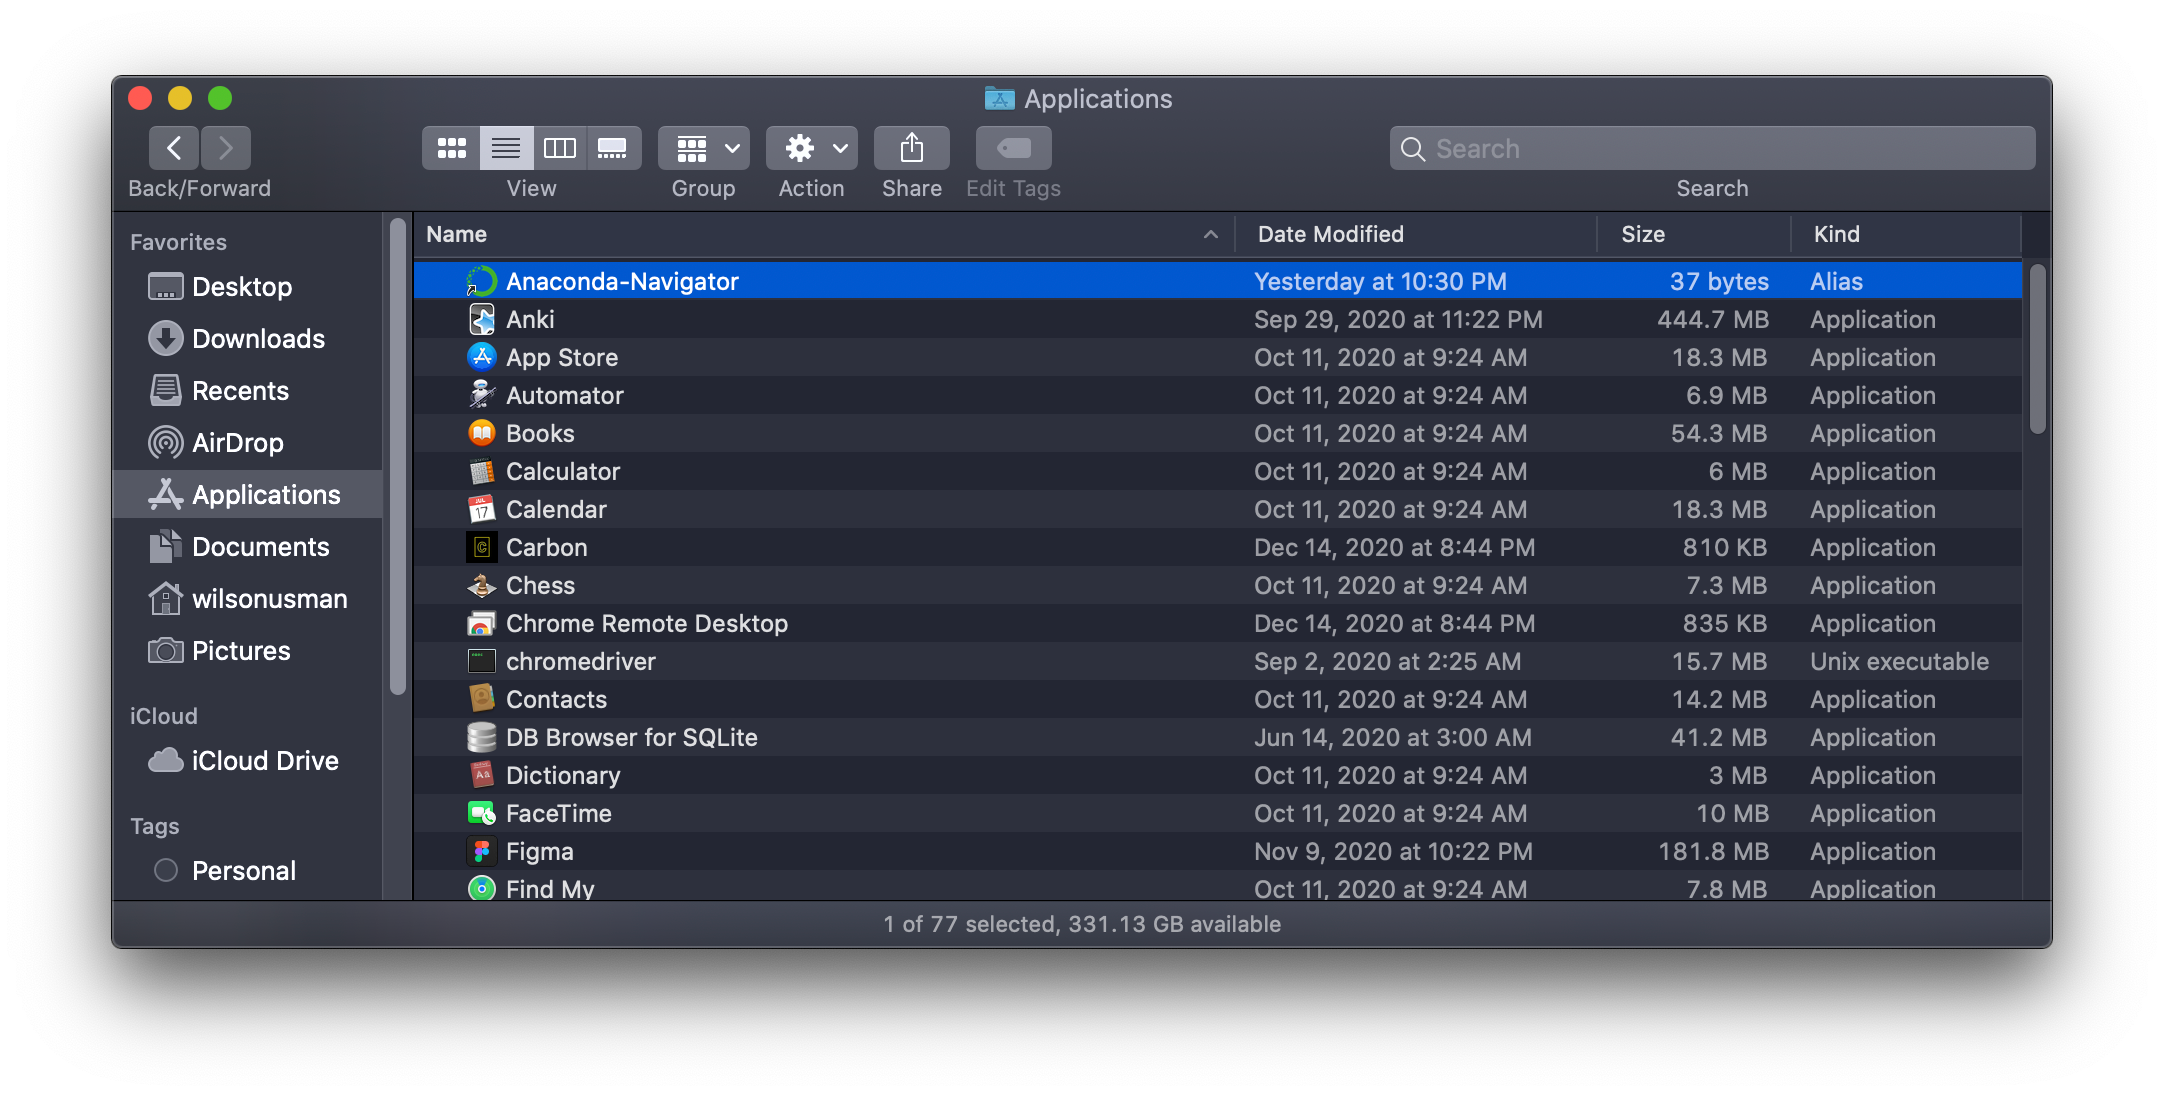Click the status bar selection summary
This screenshot has width=2164, height=1096.
[x=1082, y=924]
